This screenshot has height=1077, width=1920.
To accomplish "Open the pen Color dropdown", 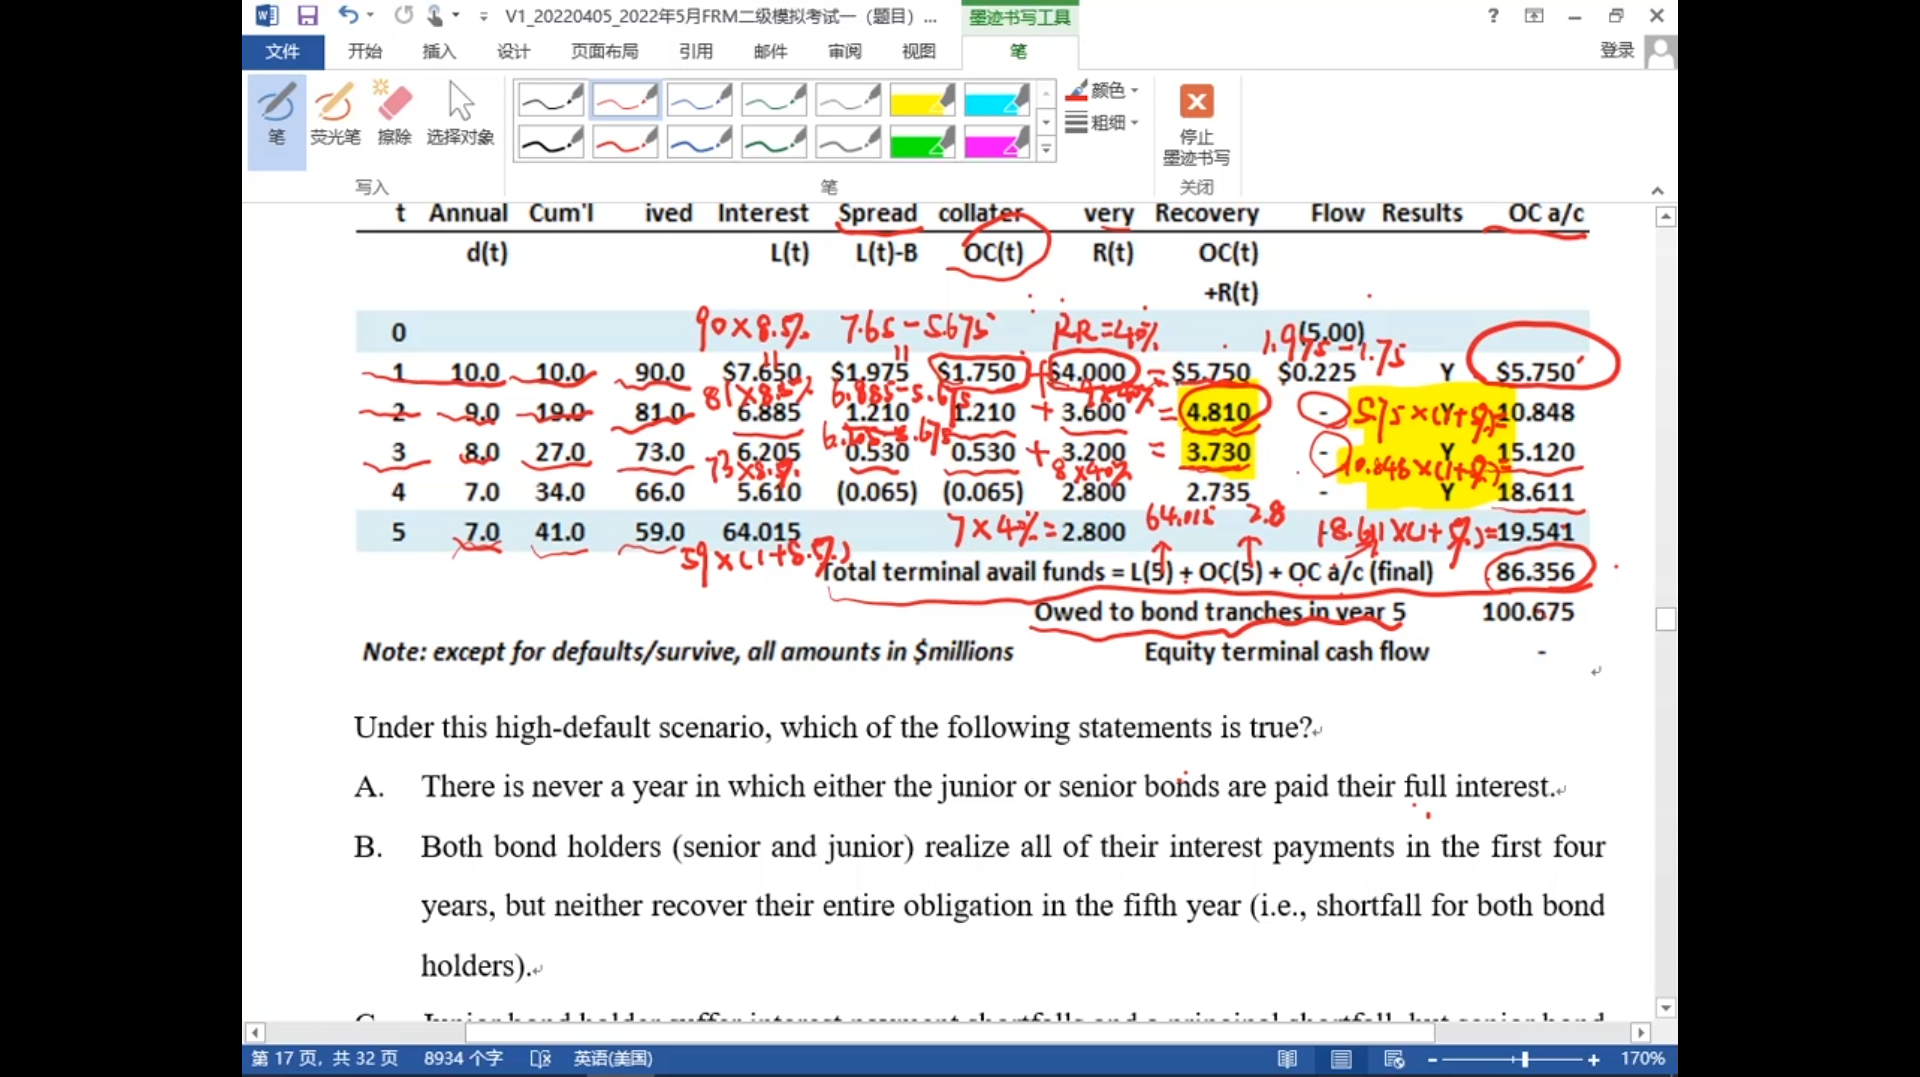I will click(x=1105, y=91).
